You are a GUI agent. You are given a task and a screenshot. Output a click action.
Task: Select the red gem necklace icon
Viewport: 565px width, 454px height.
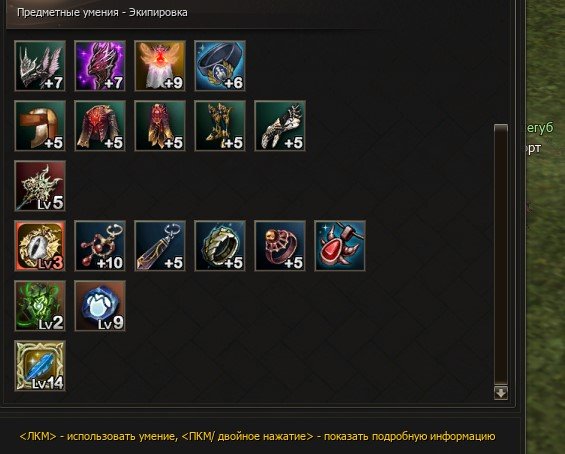(340, 246)
